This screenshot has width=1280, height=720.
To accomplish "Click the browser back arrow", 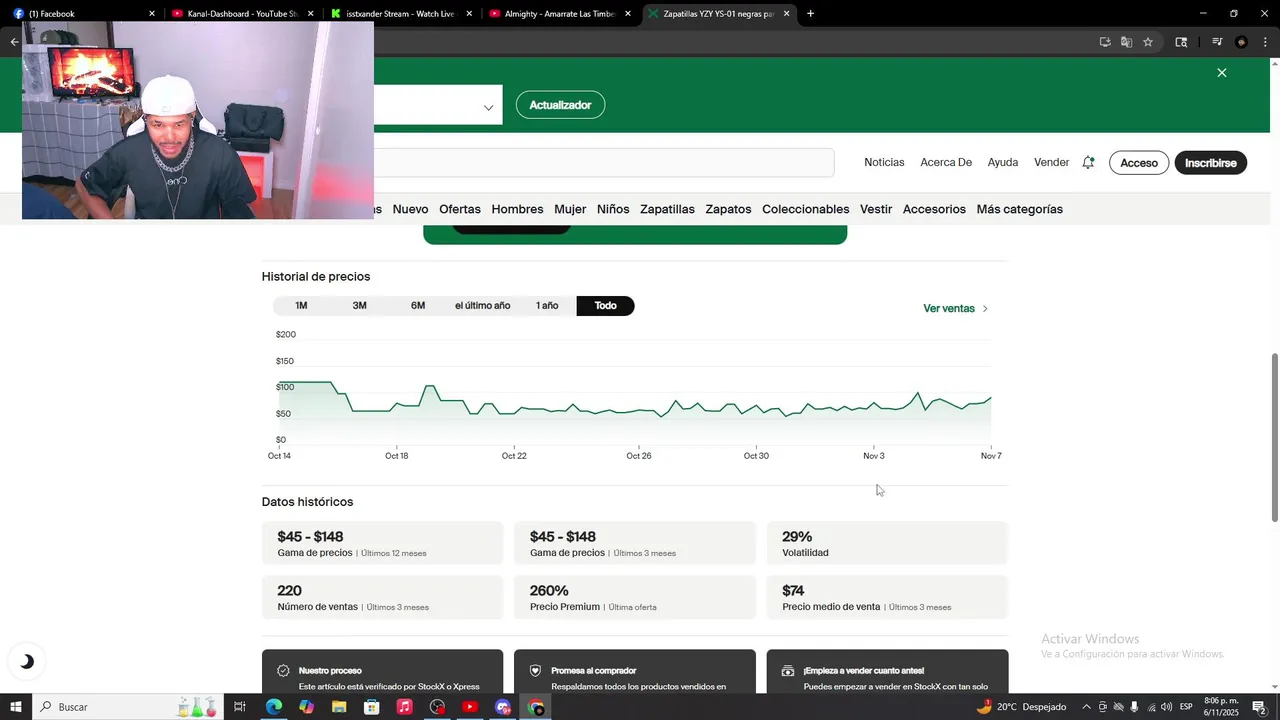I will coord(14,42).
